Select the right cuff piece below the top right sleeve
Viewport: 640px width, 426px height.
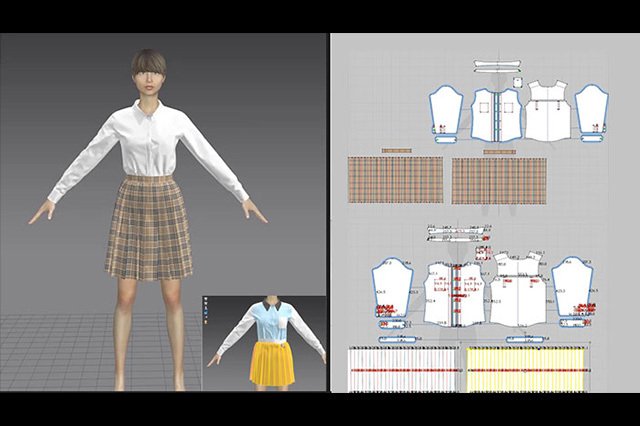(592, 139)
